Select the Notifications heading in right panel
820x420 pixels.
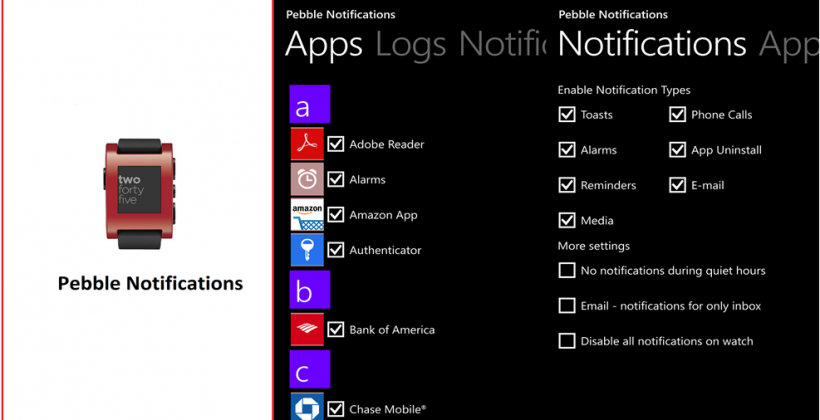tap(652, 44)
